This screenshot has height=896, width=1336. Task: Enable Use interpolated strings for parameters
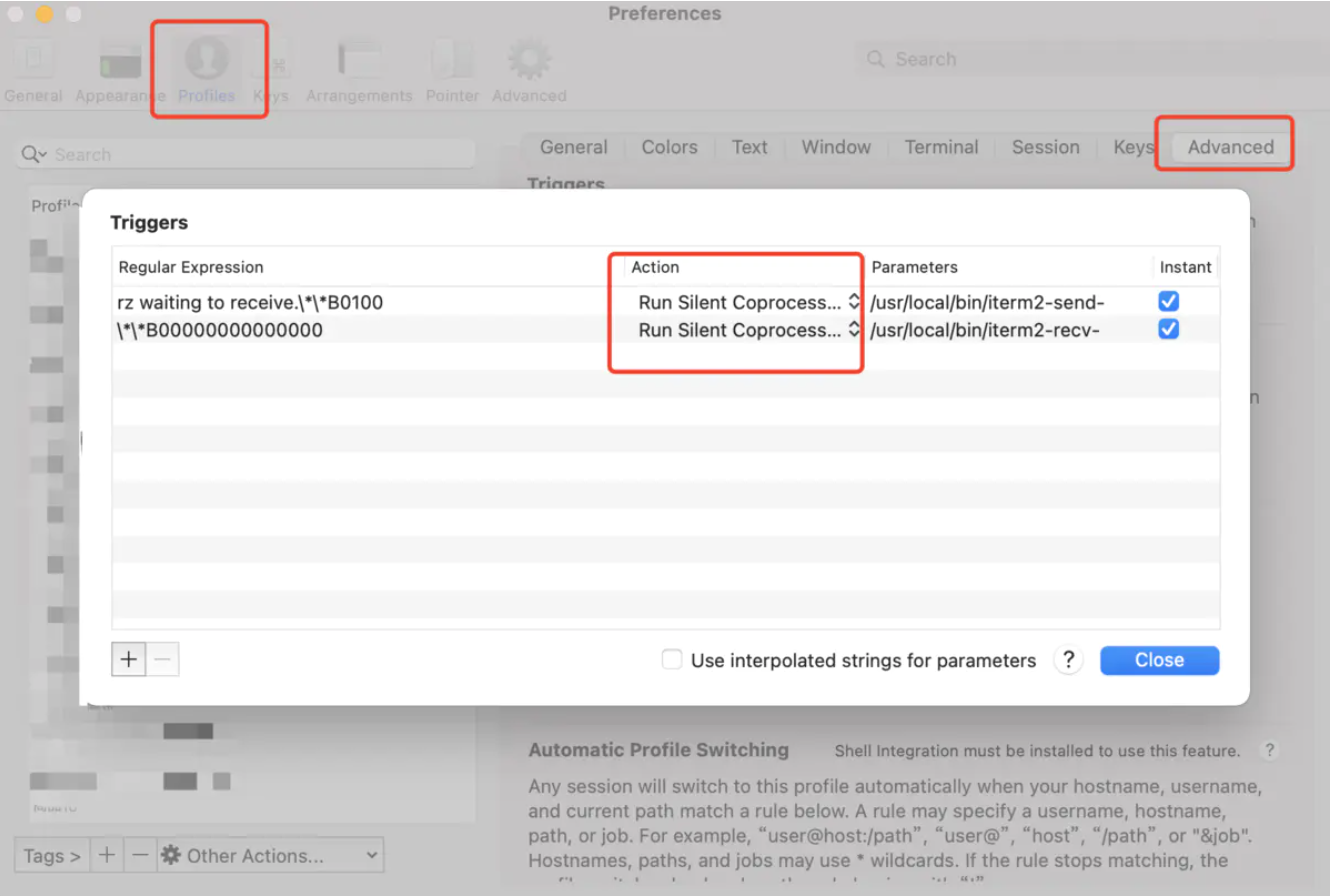coord(673,660)
